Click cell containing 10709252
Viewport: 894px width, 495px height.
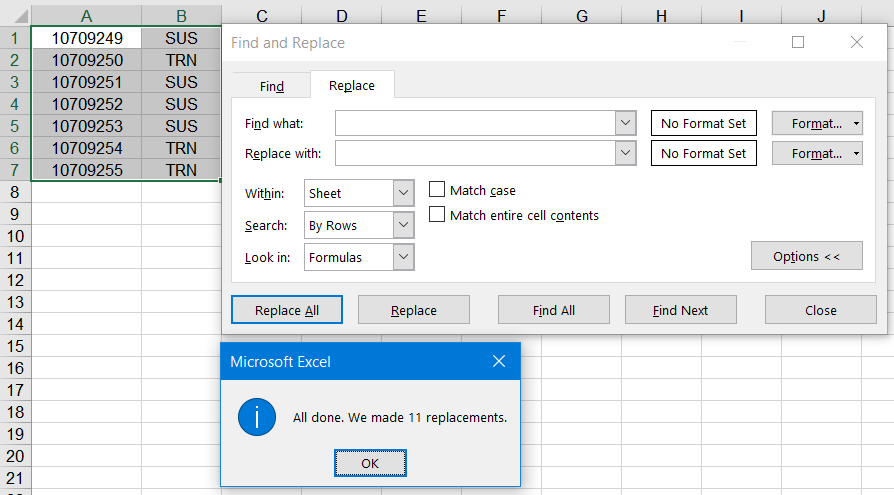[x=87, y=104]
